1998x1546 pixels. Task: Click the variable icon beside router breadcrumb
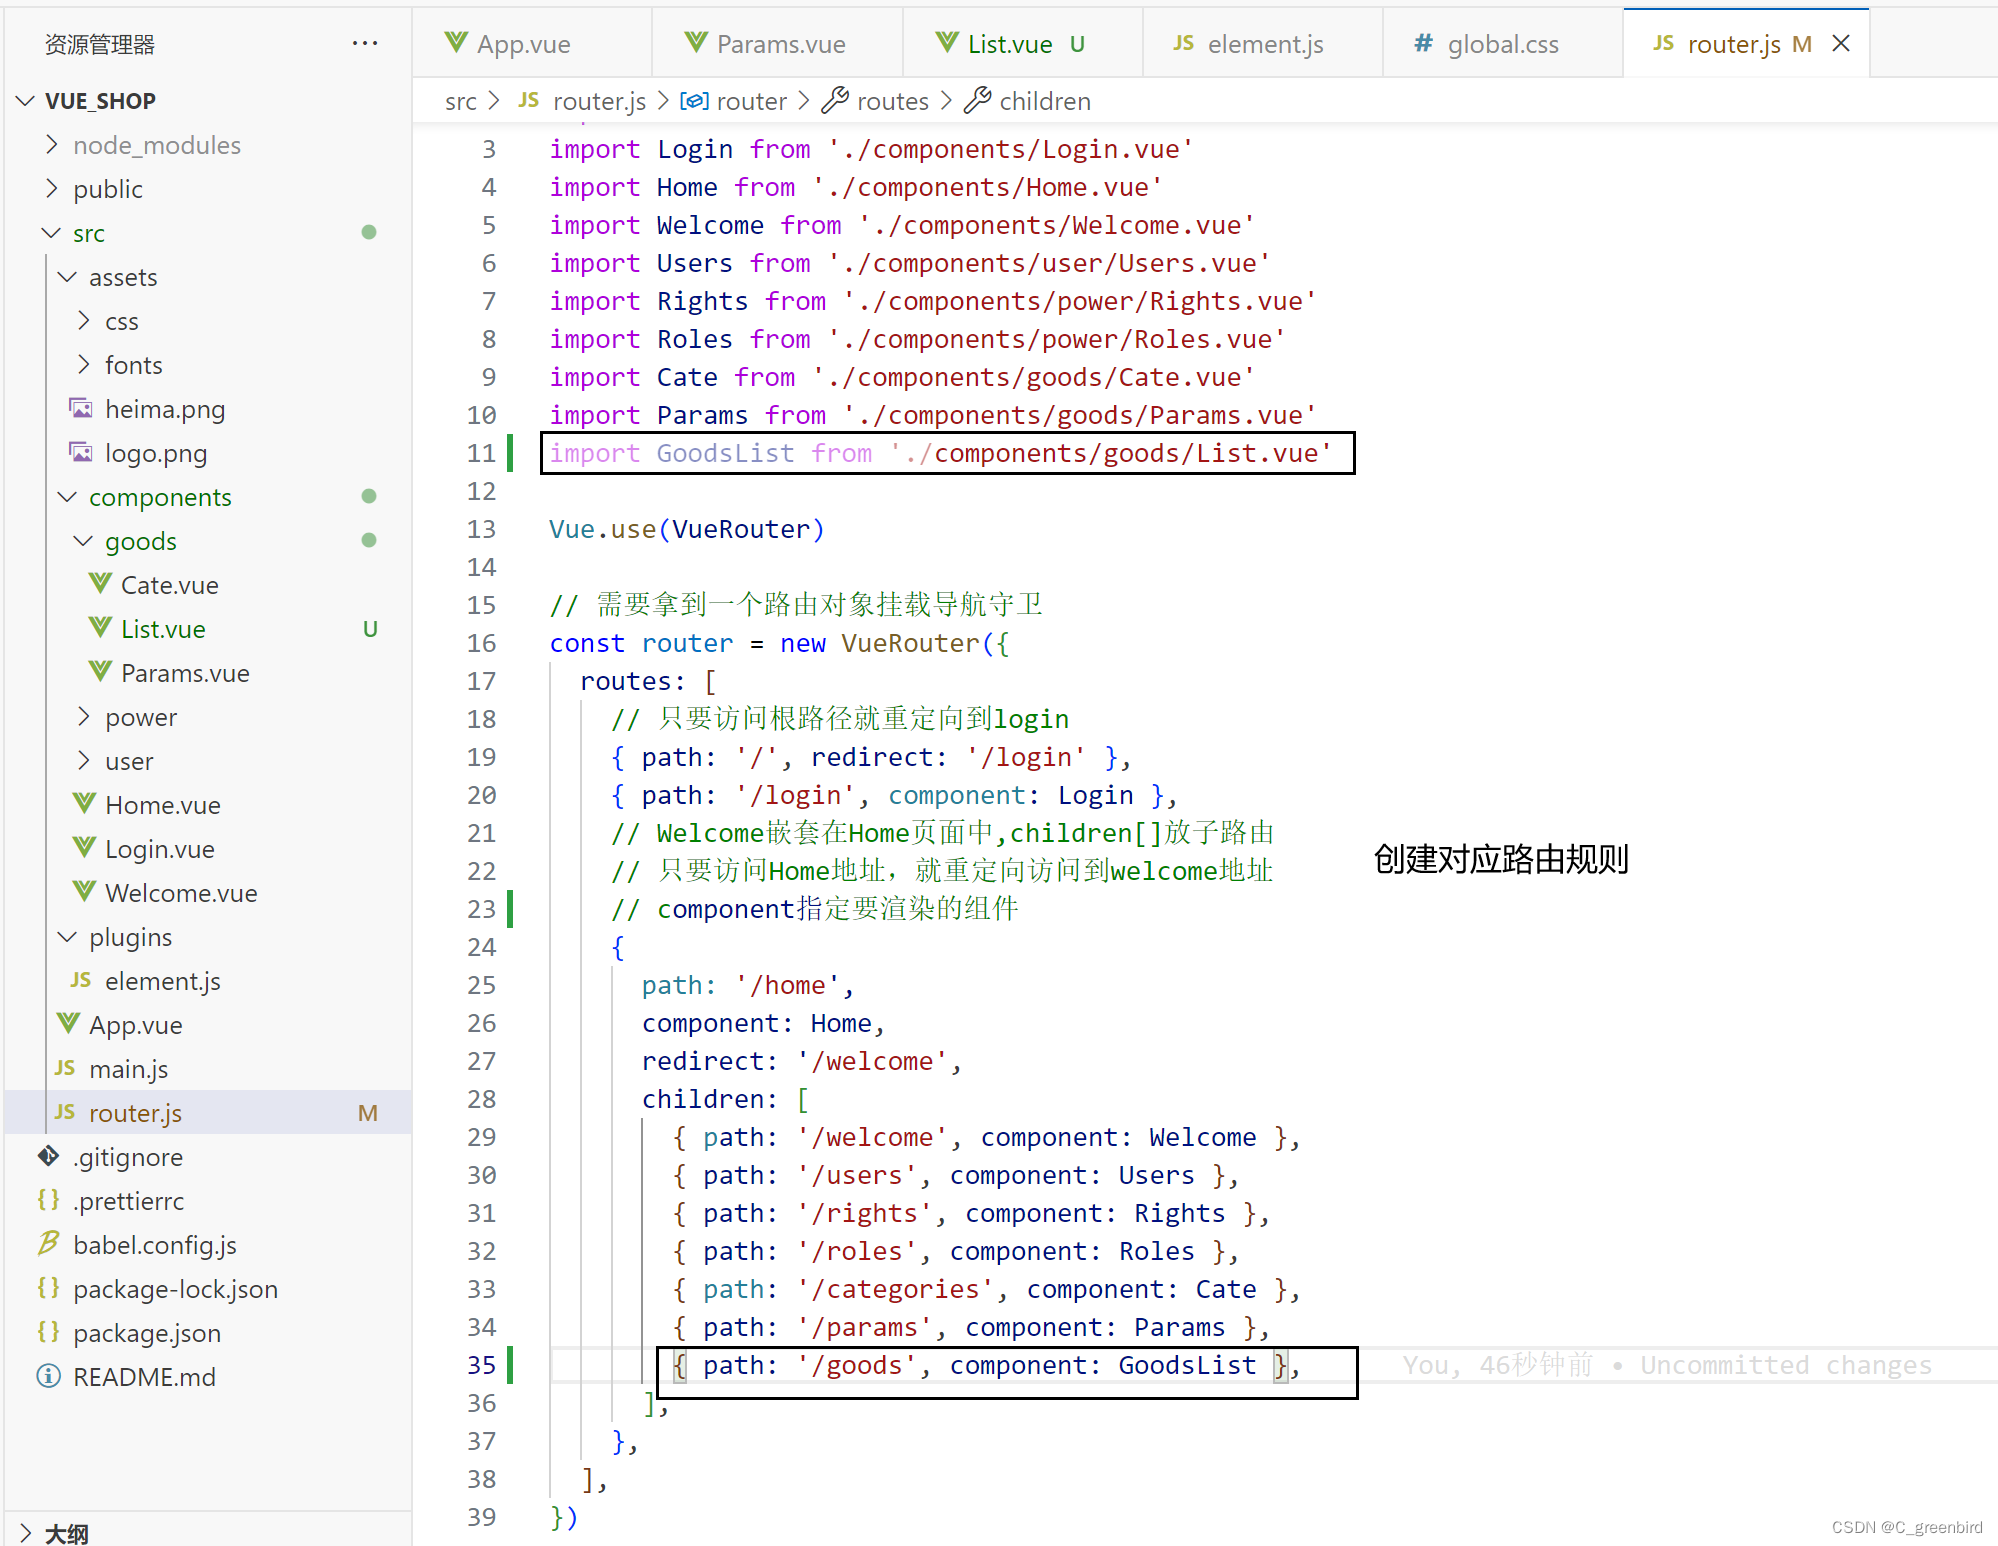[694, 101]
